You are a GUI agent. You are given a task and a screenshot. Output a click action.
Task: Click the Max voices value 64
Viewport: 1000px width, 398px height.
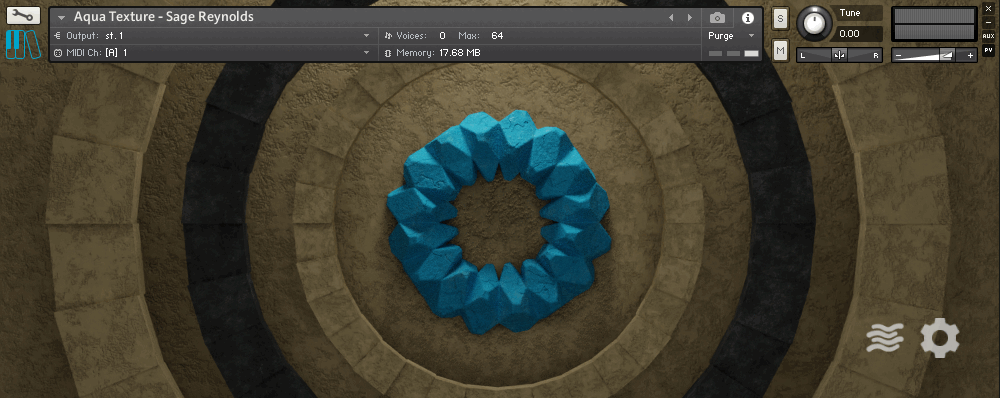click(x=497, y=36)
